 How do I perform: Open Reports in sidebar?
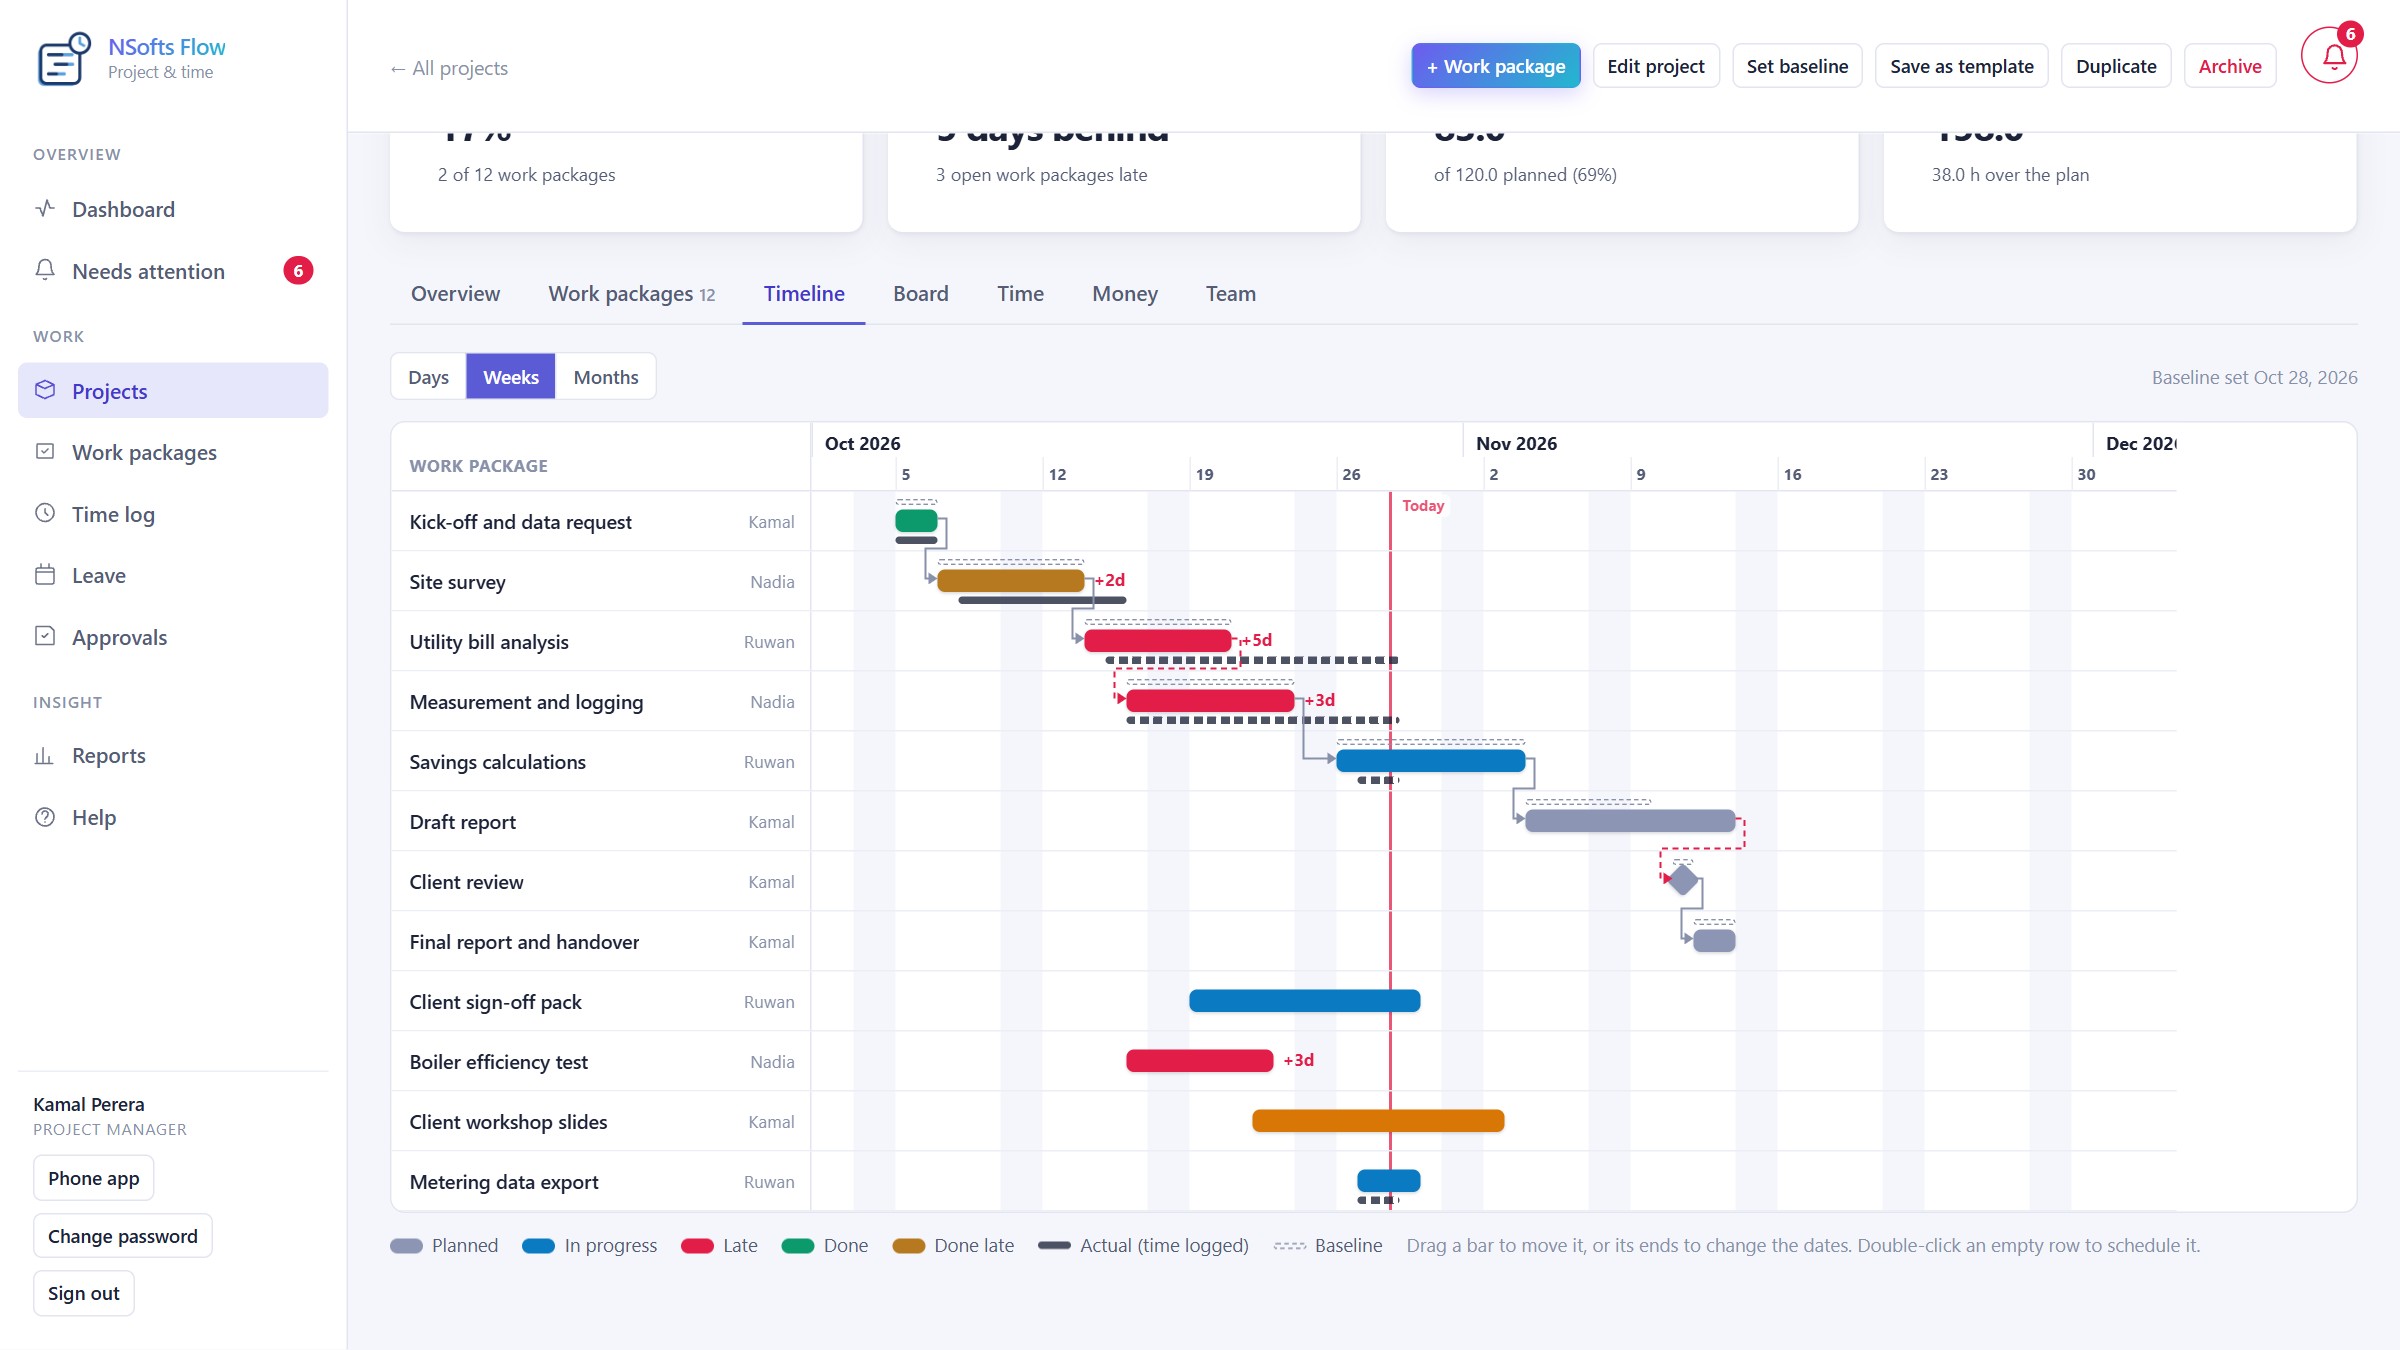click(173, 755)
